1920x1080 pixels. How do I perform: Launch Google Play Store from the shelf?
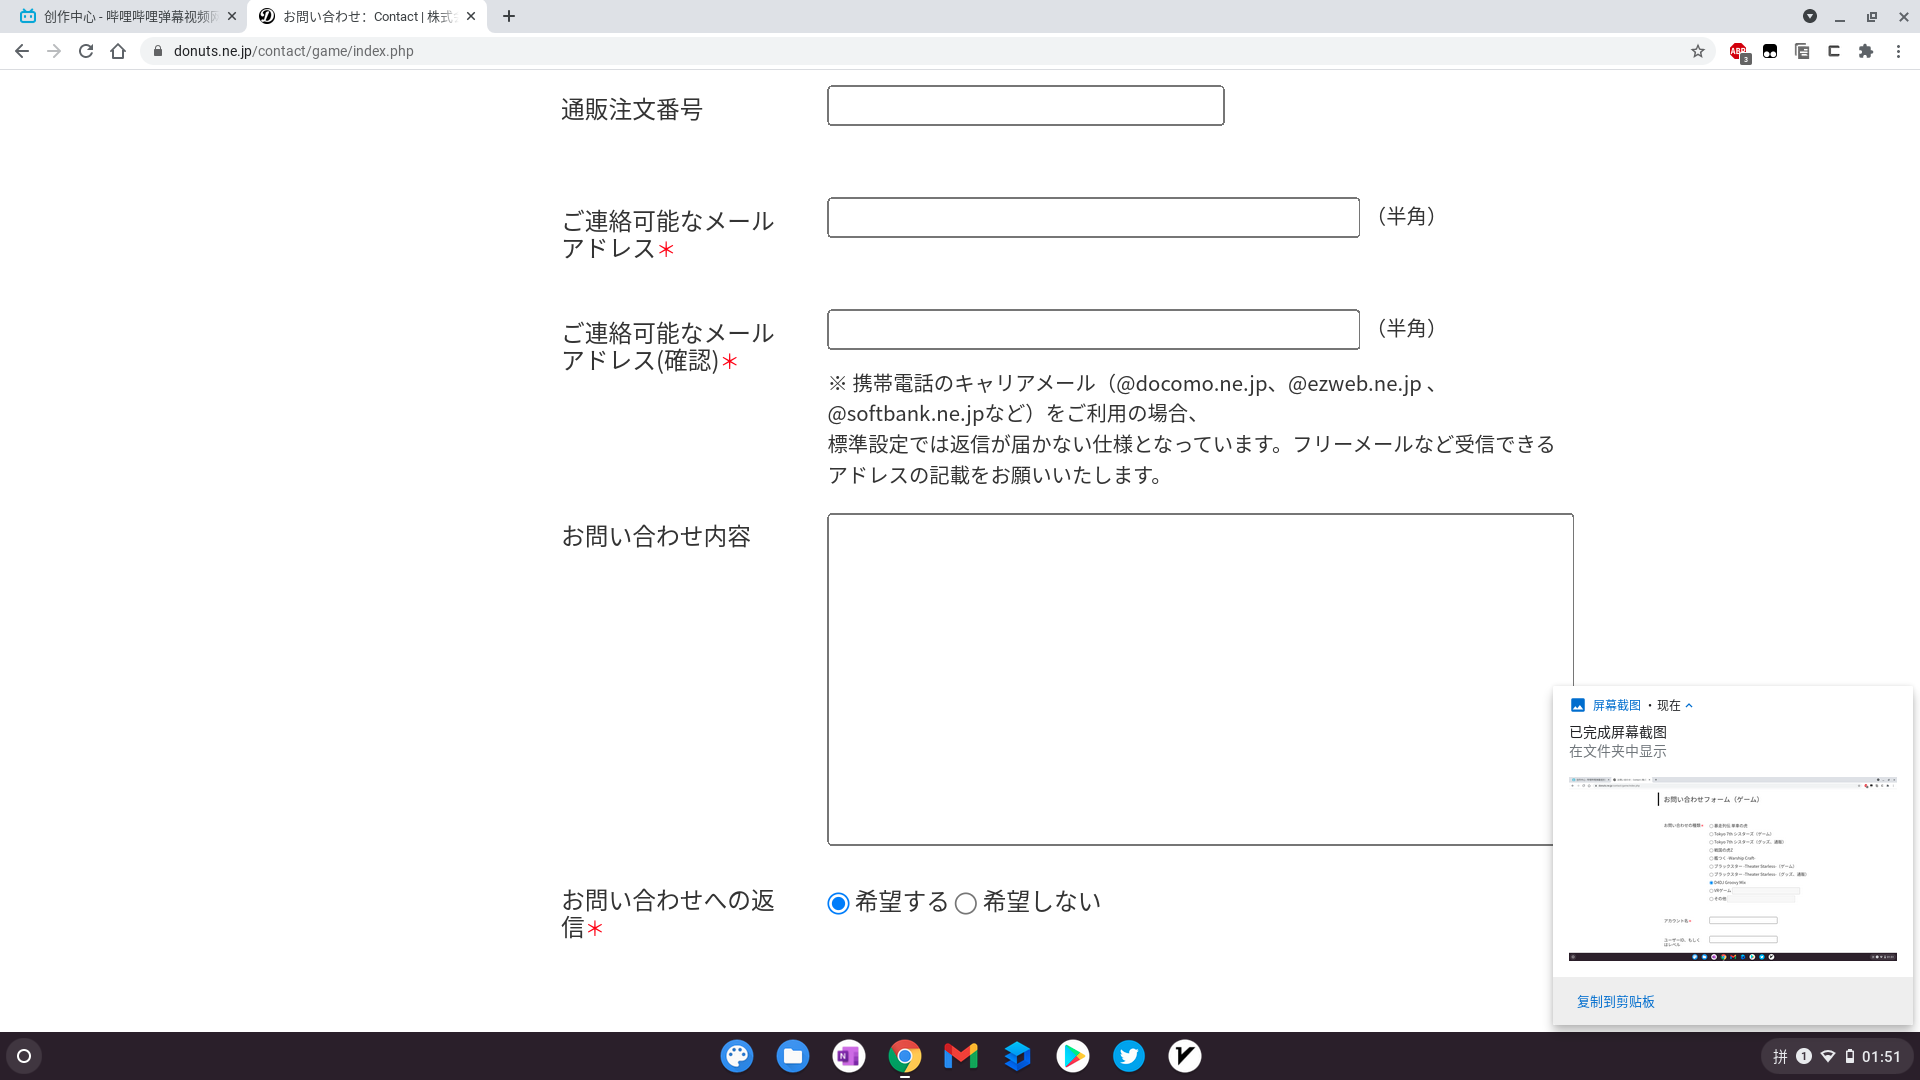(1072, 1056)
